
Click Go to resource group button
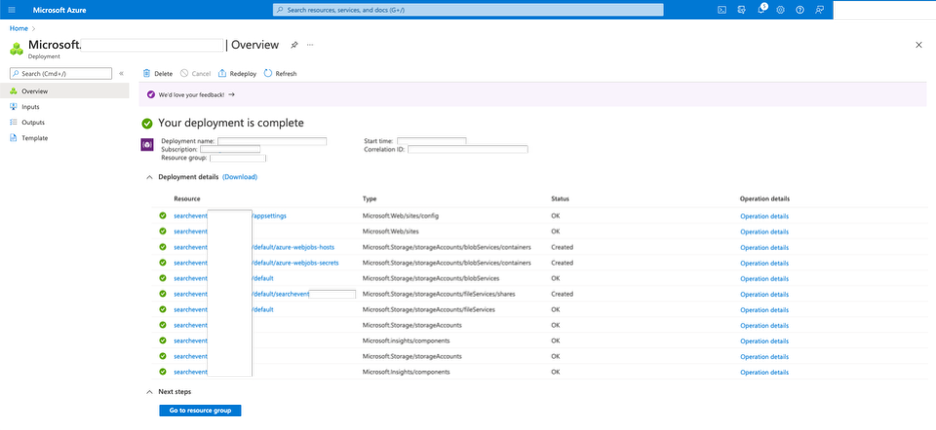click(x=200, y=411)
